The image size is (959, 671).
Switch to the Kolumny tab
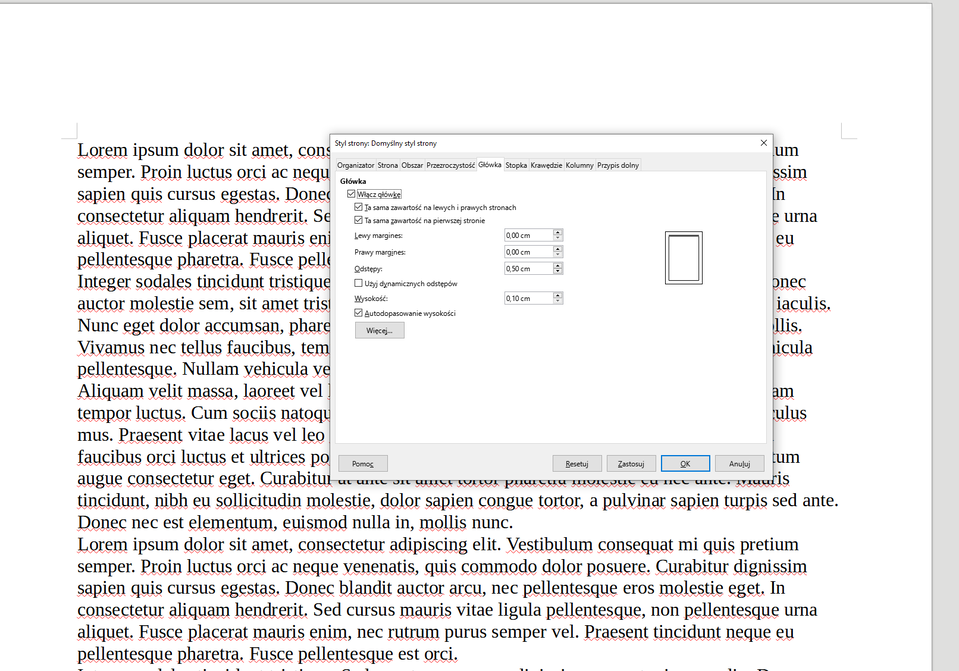pyautogui.click(x=580, y=165)
